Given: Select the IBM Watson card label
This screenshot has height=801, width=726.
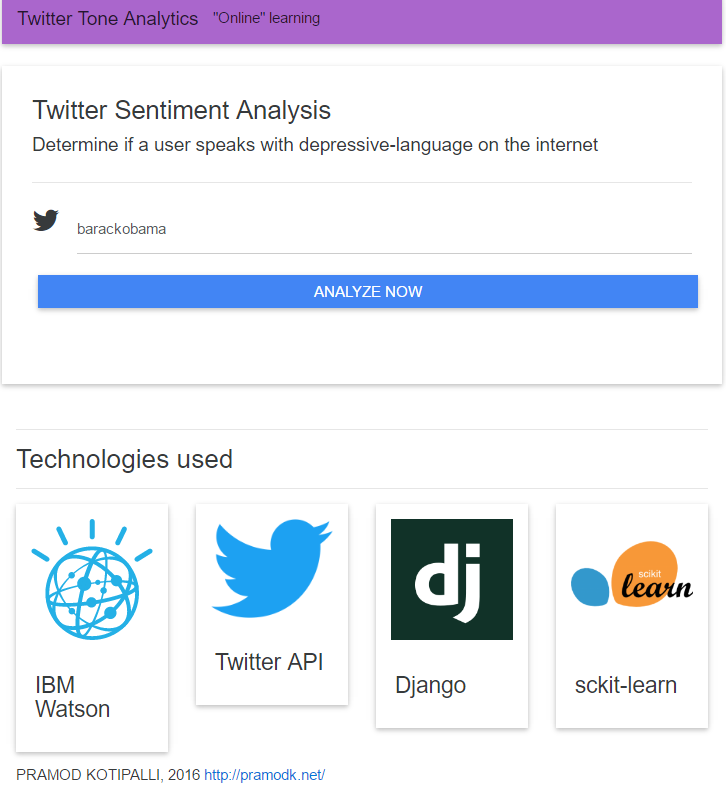Looking at the screenshot, I should 73,697.
